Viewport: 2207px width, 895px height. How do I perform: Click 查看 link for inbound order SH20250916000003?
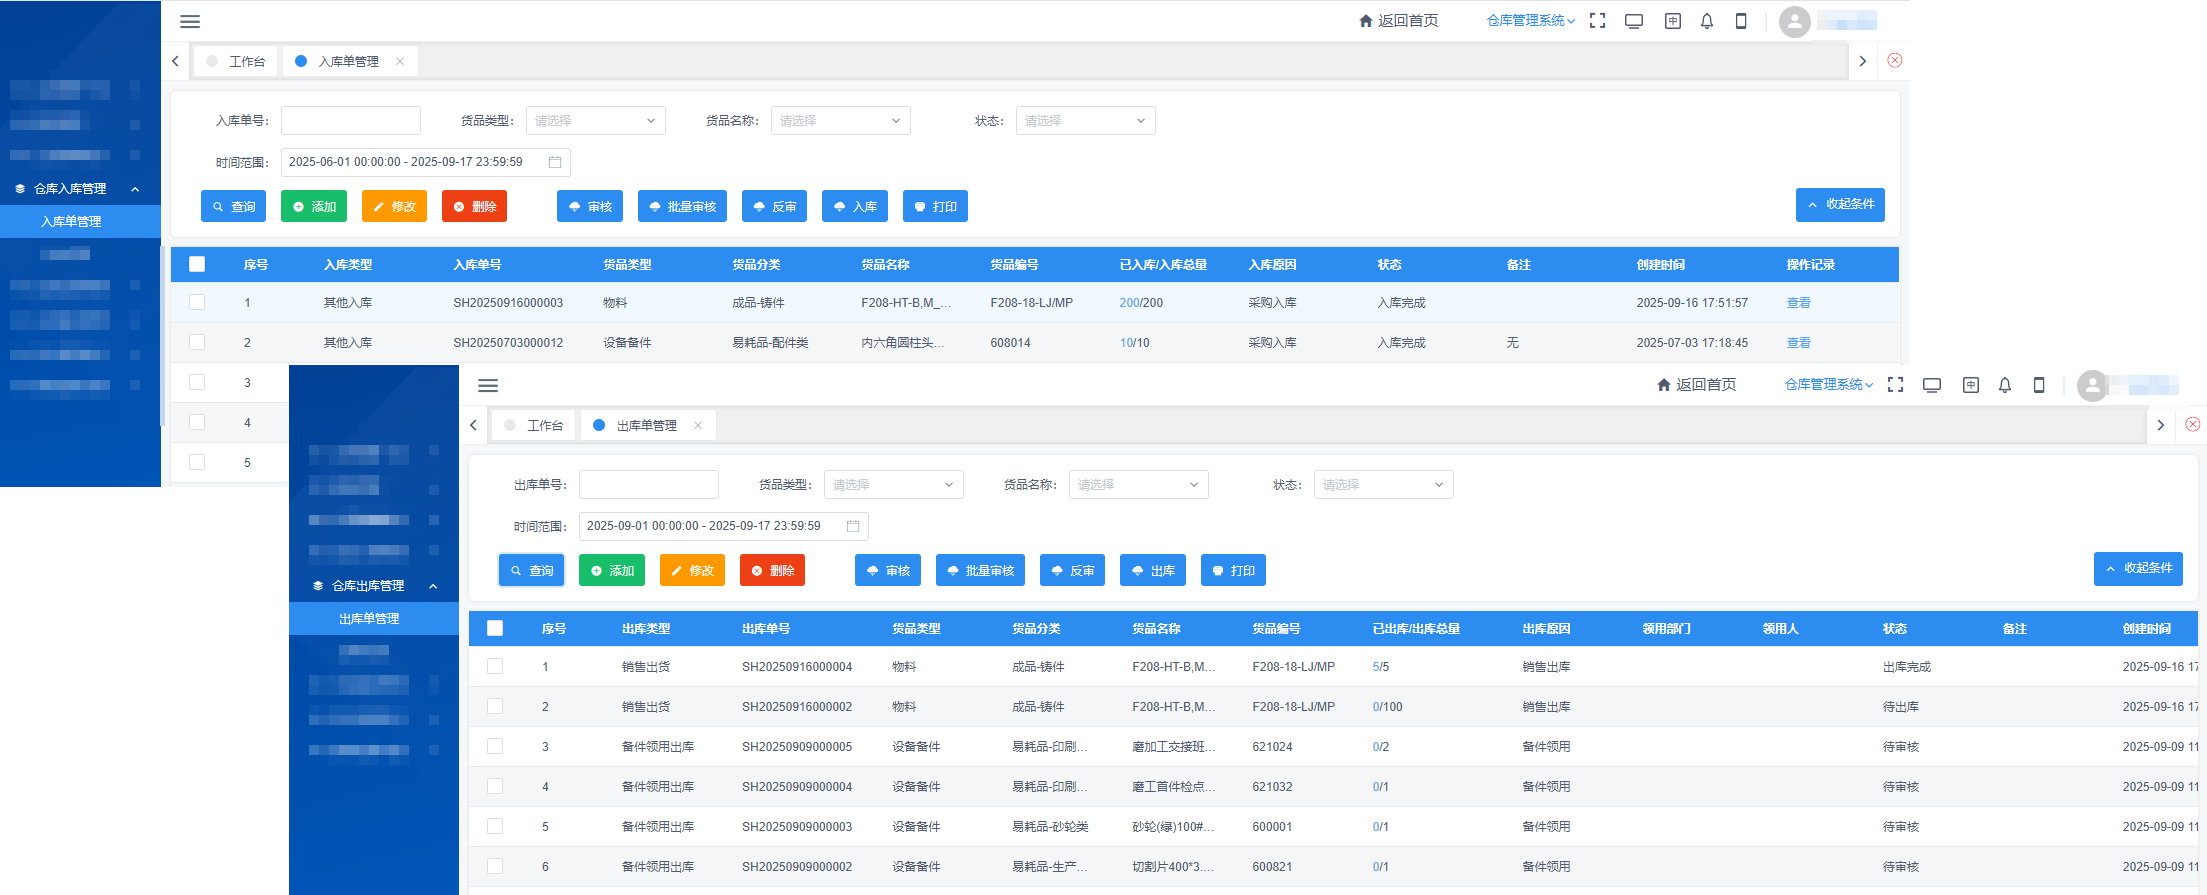point(1798,302)
